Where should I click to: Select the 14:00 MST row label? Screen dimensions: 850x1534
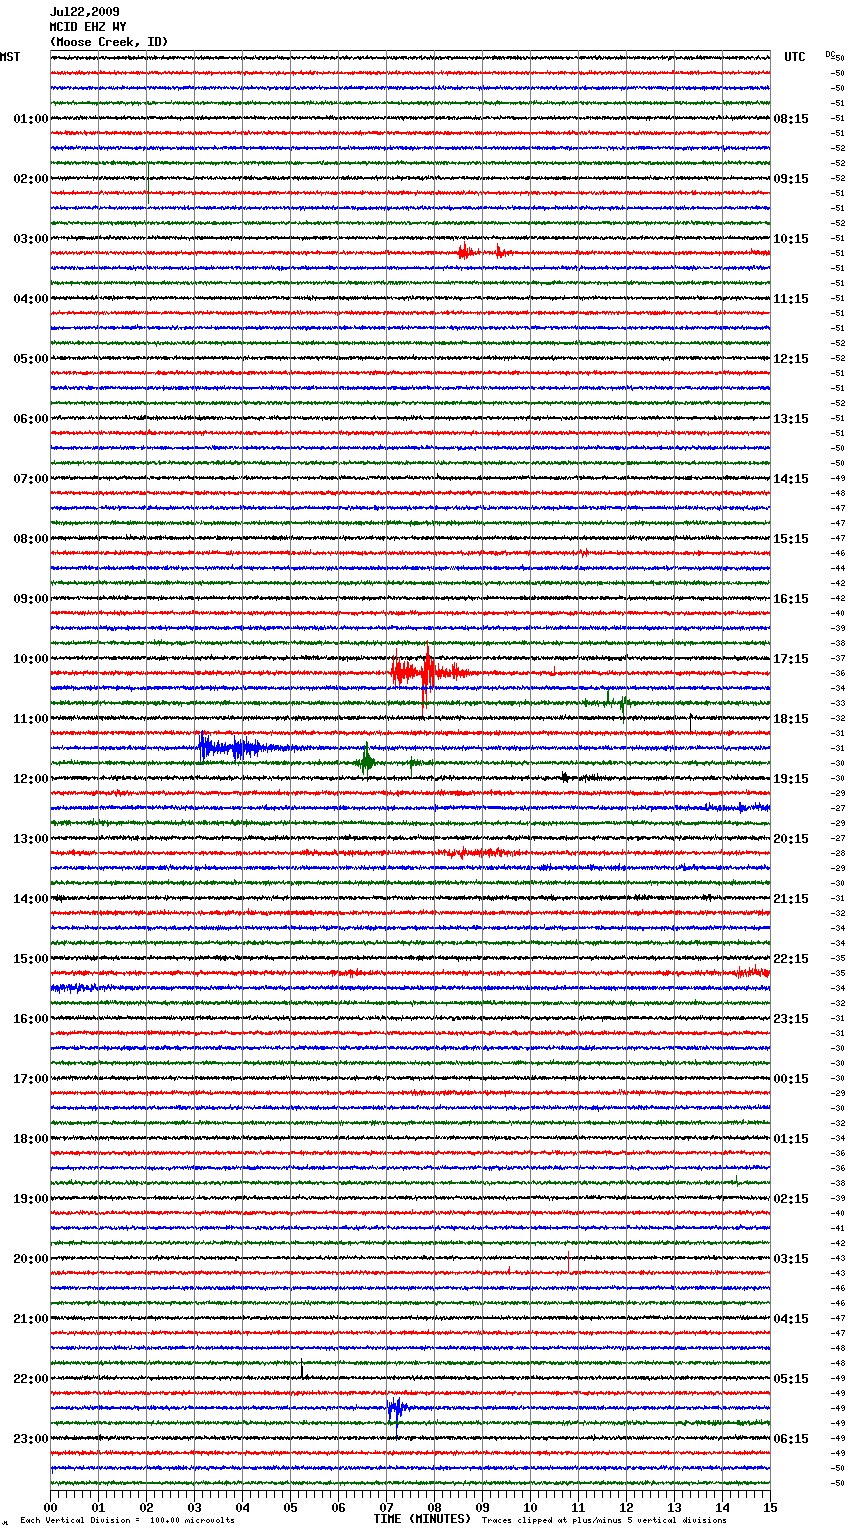pos(31,899)
